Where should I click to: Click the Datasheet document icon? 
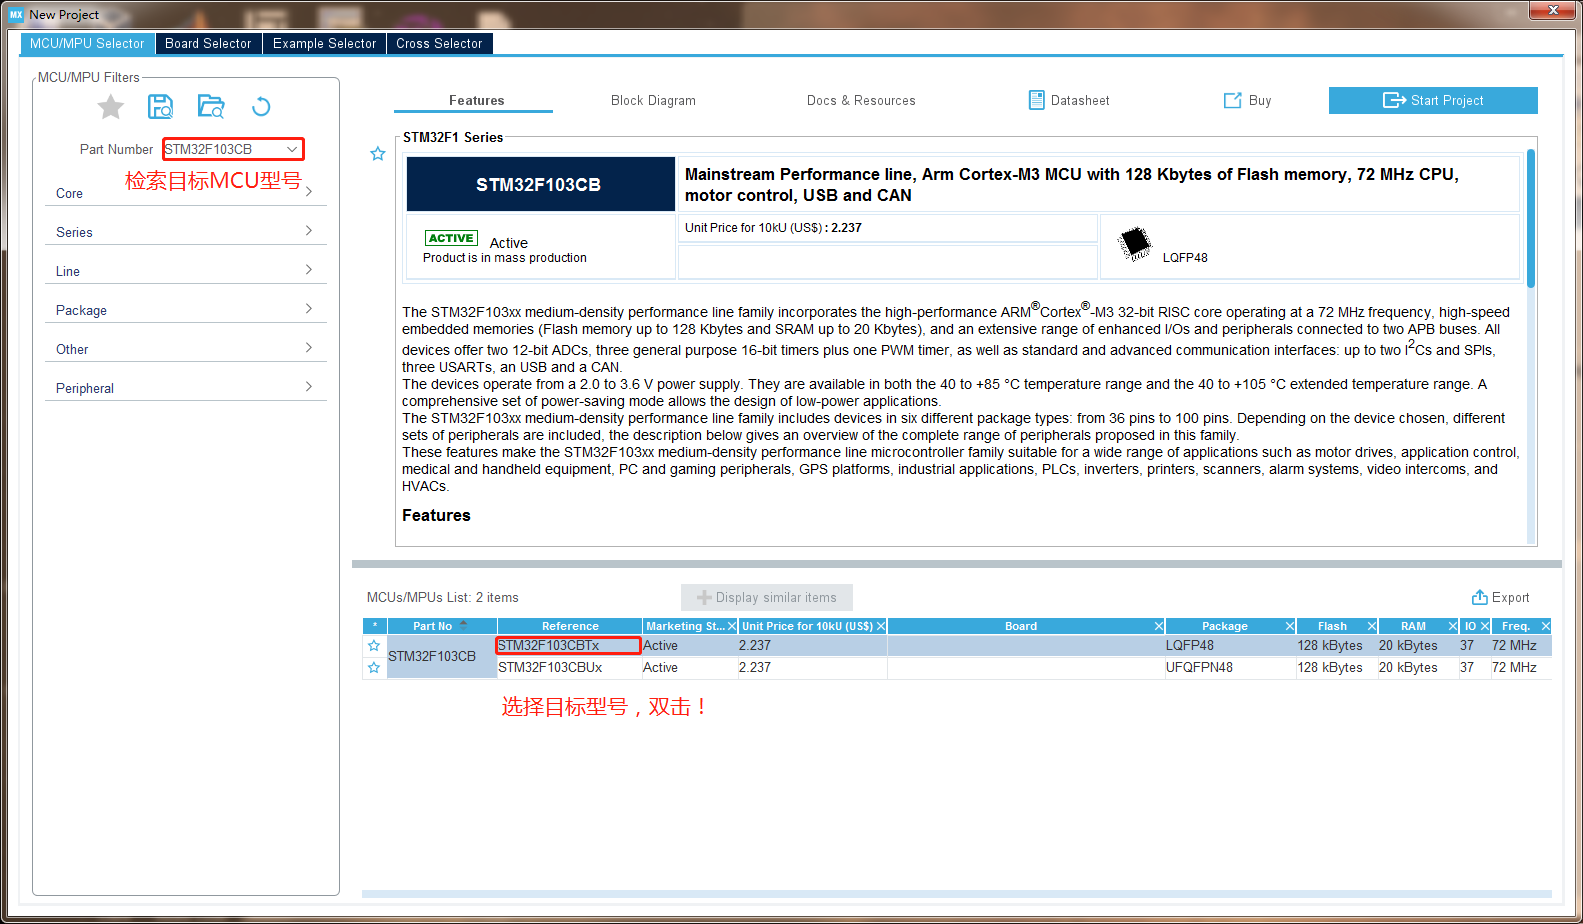coord(1037,100)
